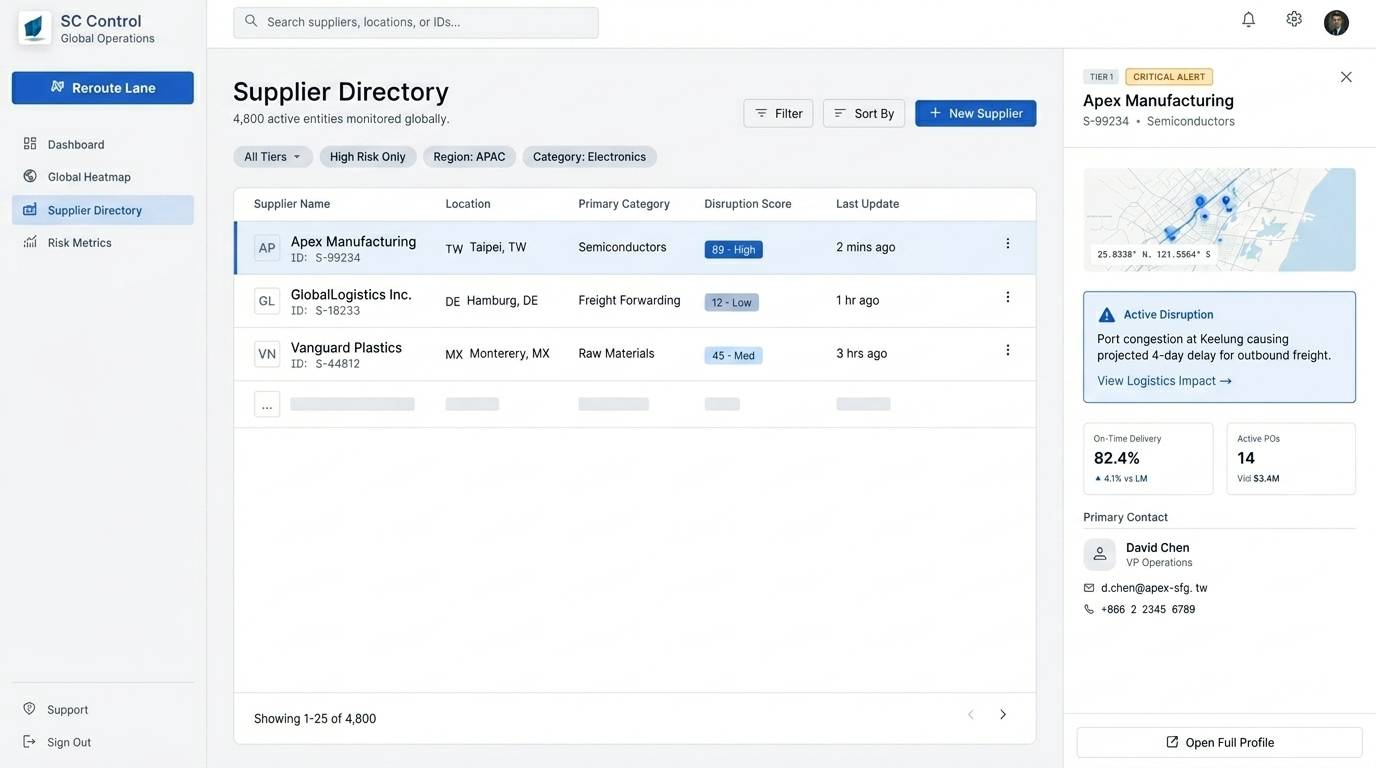The height and width of the screenshot is (768, 1376).
Task: Open row menu for Apex Manufacturing
Action: point(1007,244)
